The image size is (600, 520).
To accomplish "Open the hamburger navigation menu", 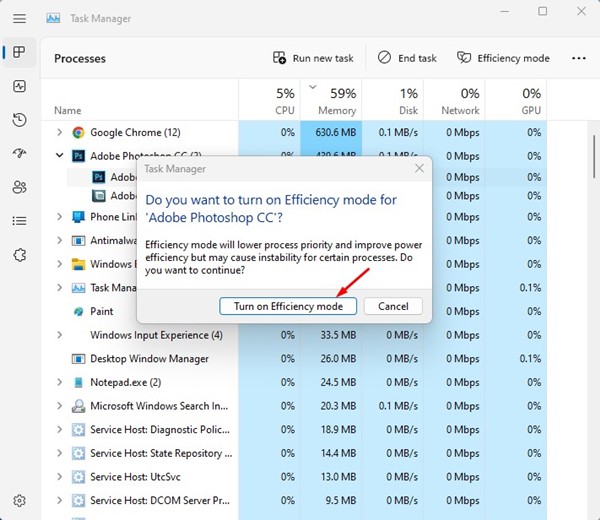I will (19, 18).
